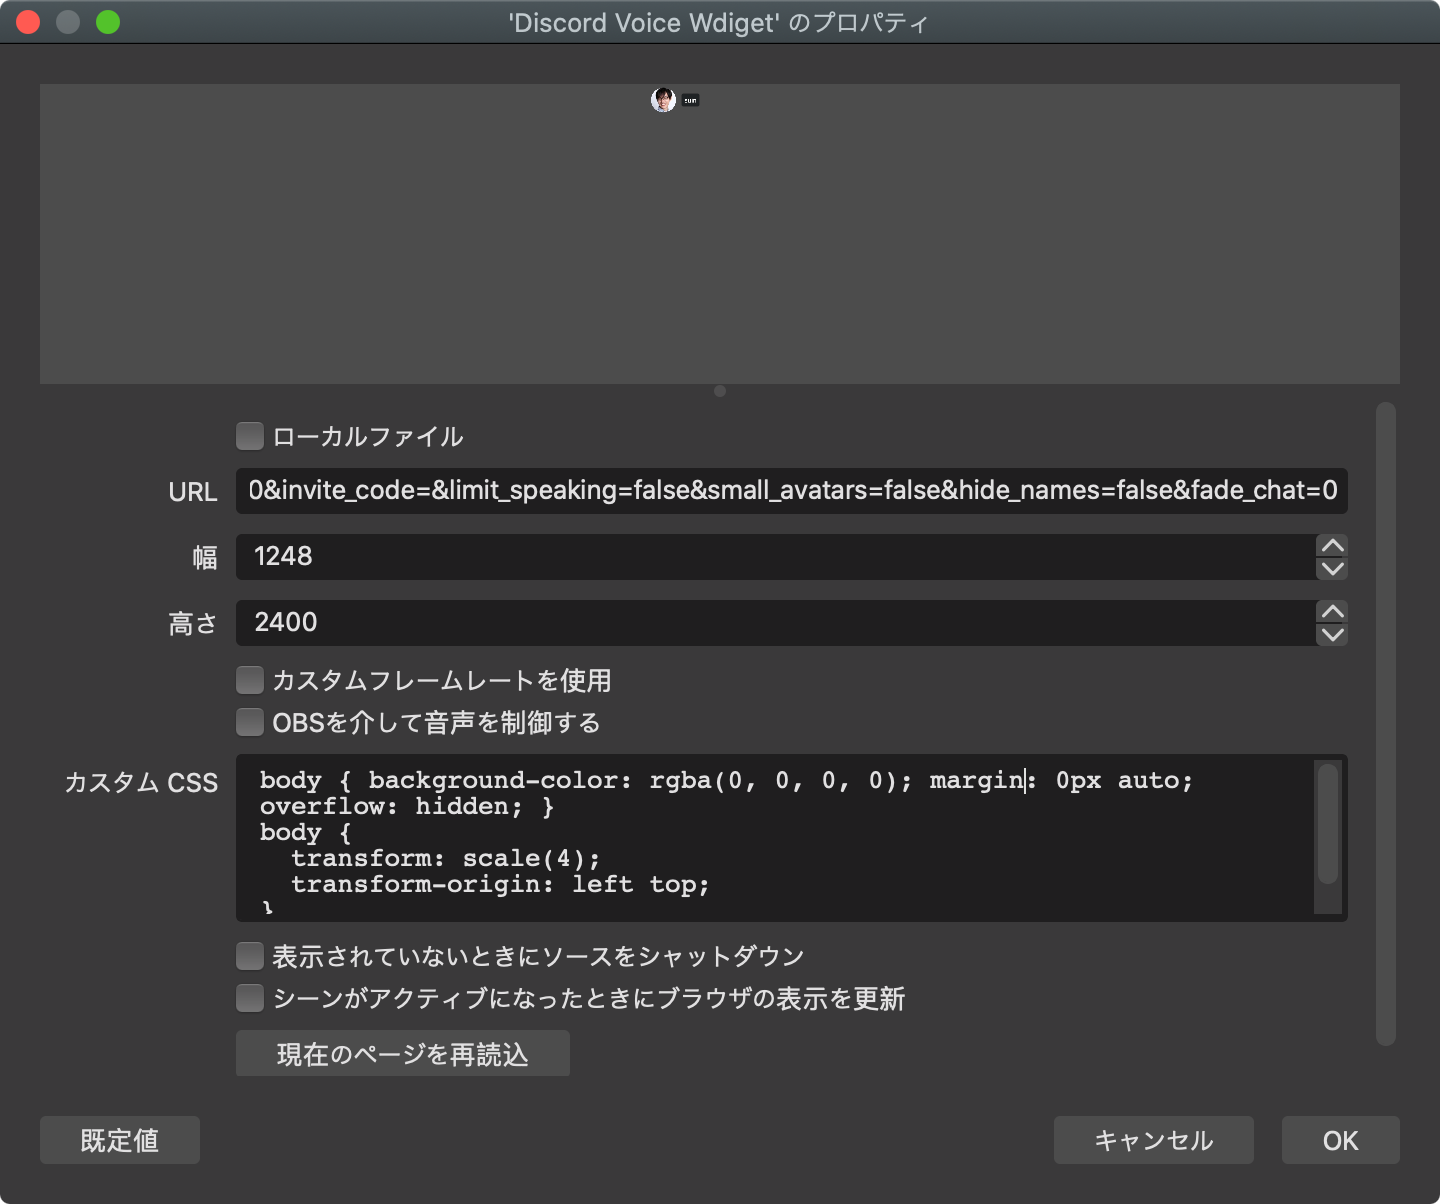Enable shutdown source when not visible option
The height and width of the screenshot is (1204, 1440).
click(250, 956)
